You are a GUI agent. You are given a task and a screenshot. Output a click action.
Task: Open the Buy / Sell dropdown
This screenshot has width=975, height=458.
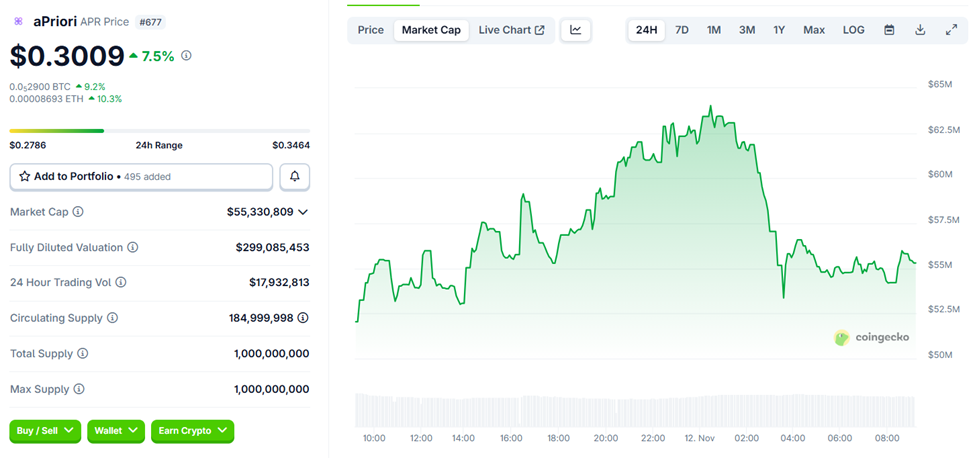[44, 431]
